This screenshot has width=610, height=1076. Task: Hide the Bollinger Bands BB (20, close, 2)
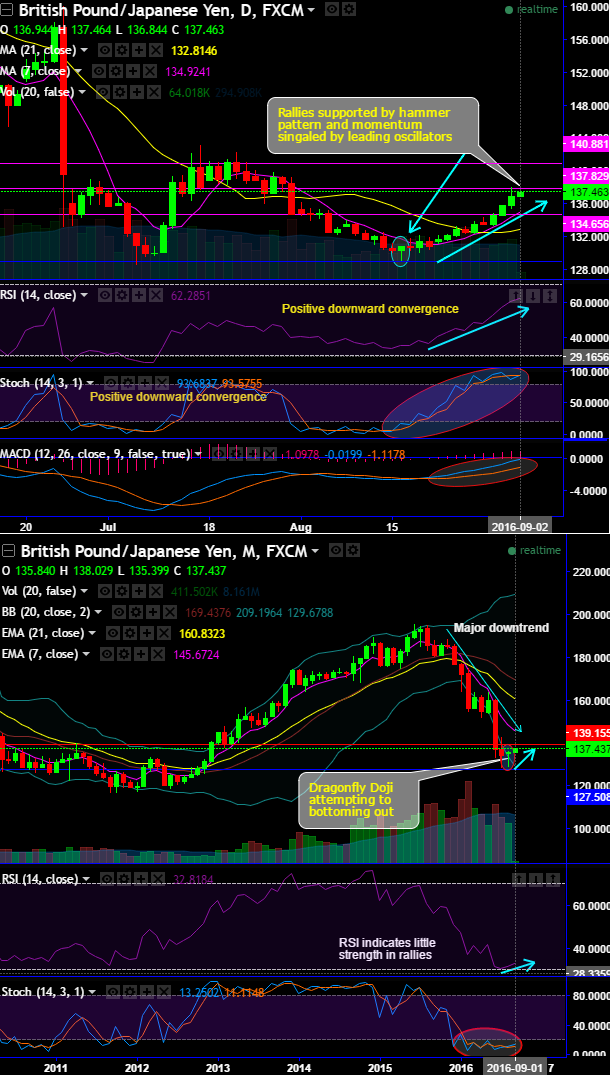118,612
